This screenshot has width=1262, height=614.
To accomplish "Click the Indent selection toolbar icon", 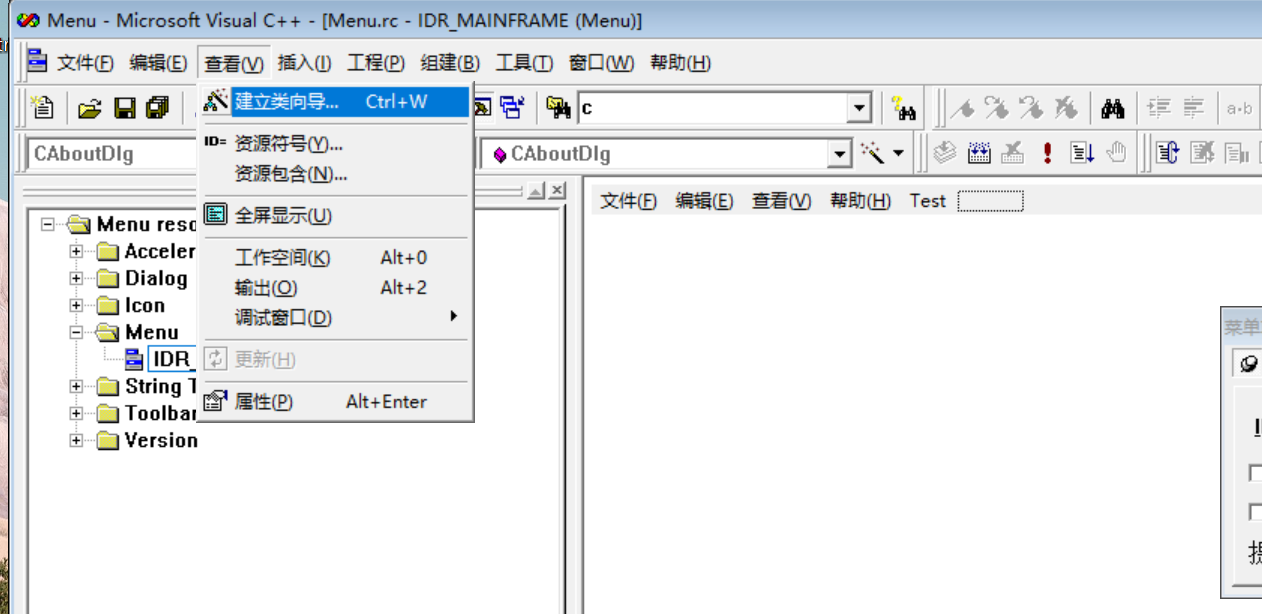I will [1160, 108].
